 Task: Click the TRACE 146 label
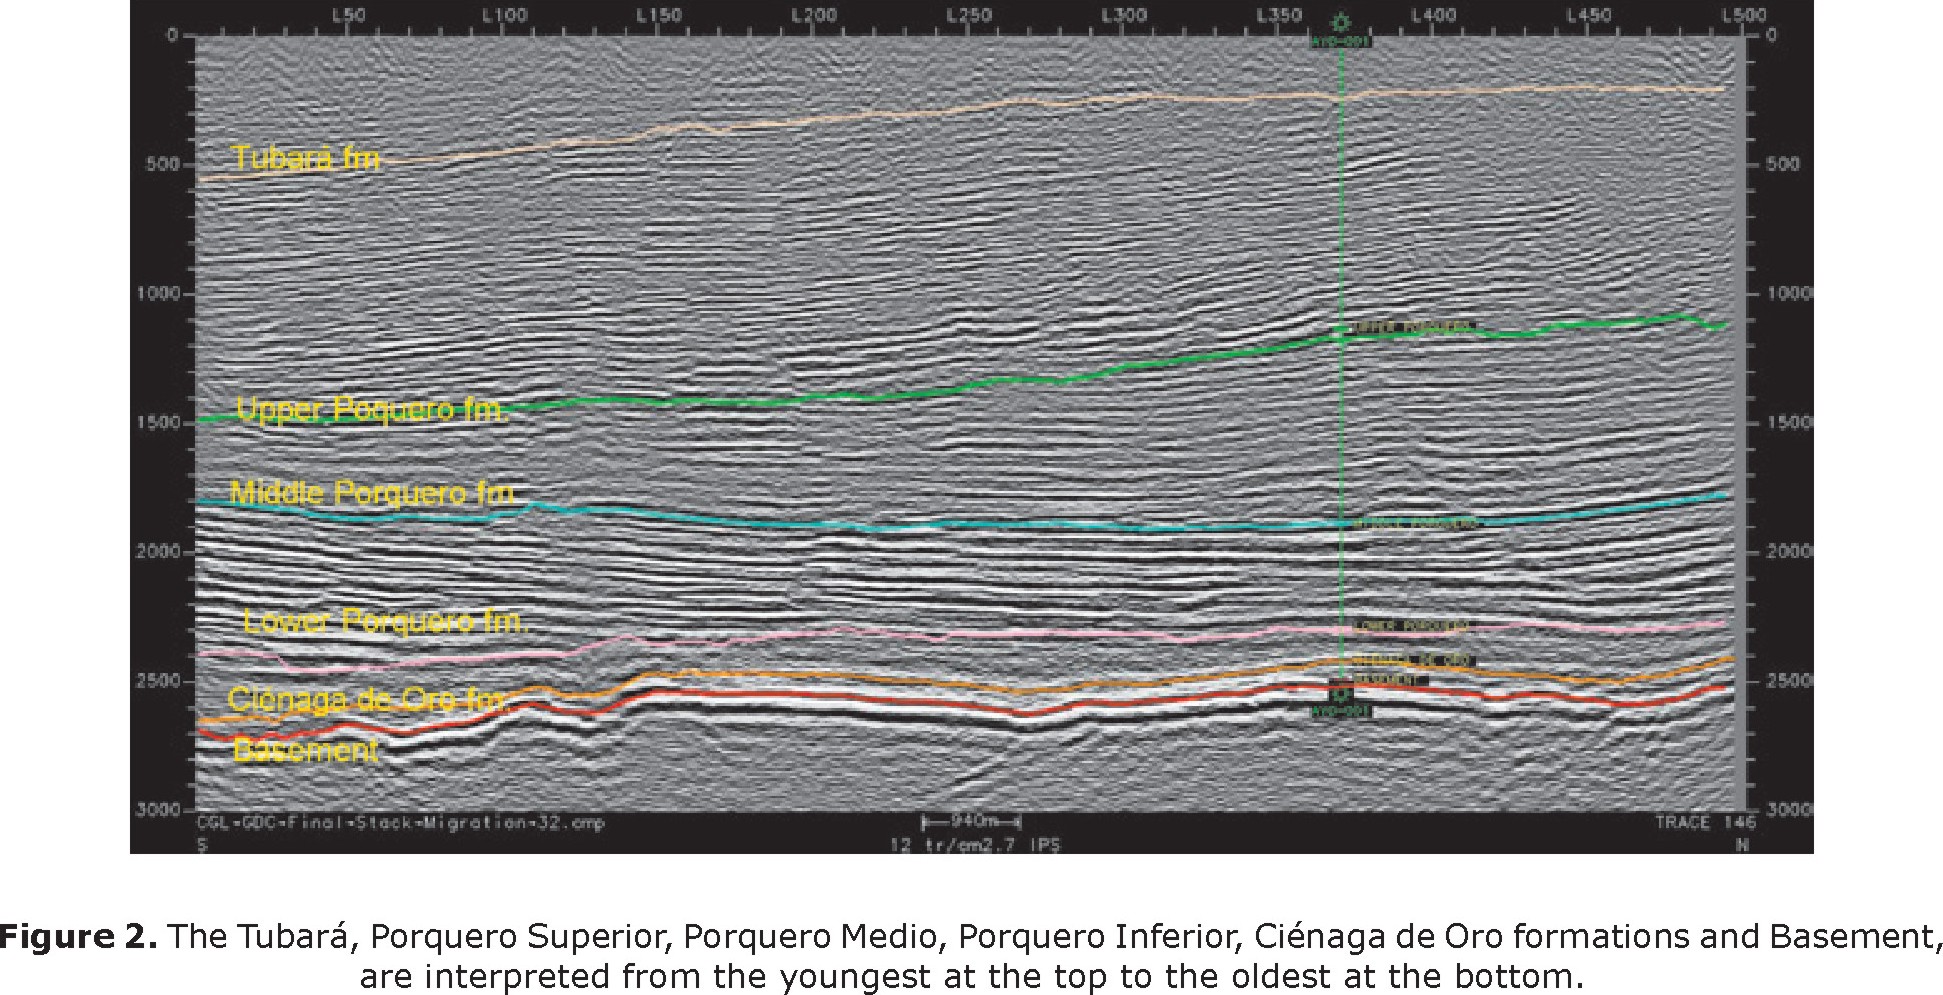1697,822
